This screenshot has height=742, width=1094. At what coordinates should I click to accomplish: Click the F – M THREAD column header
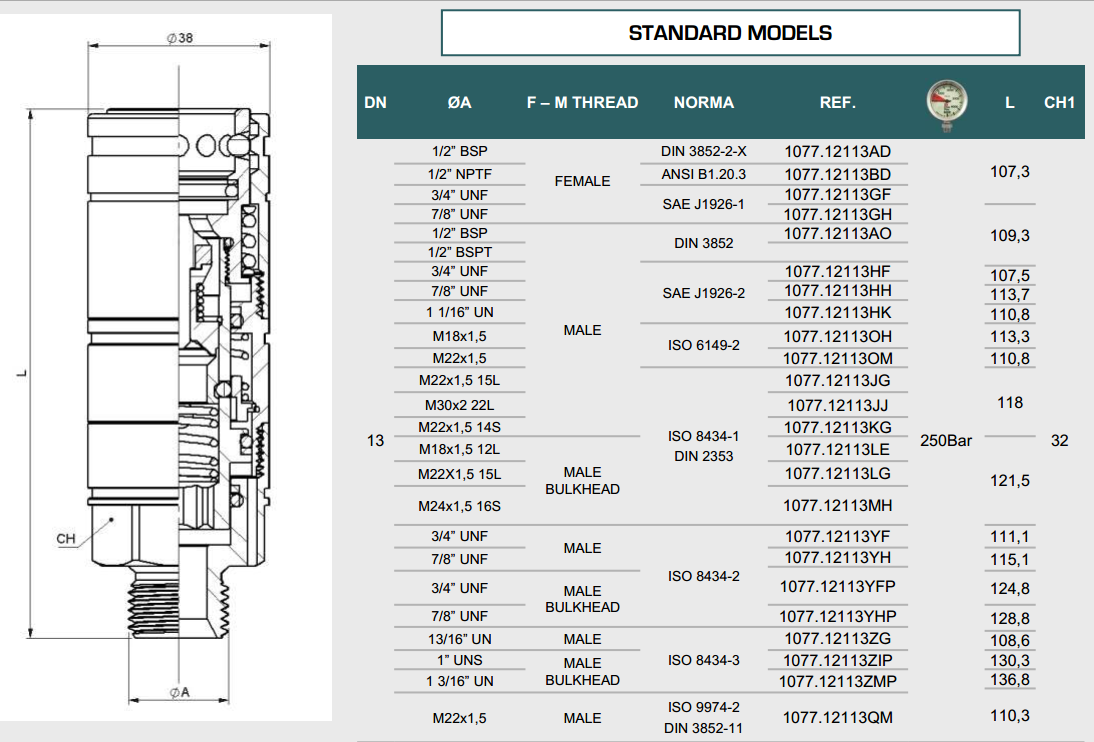click(582, 102)
